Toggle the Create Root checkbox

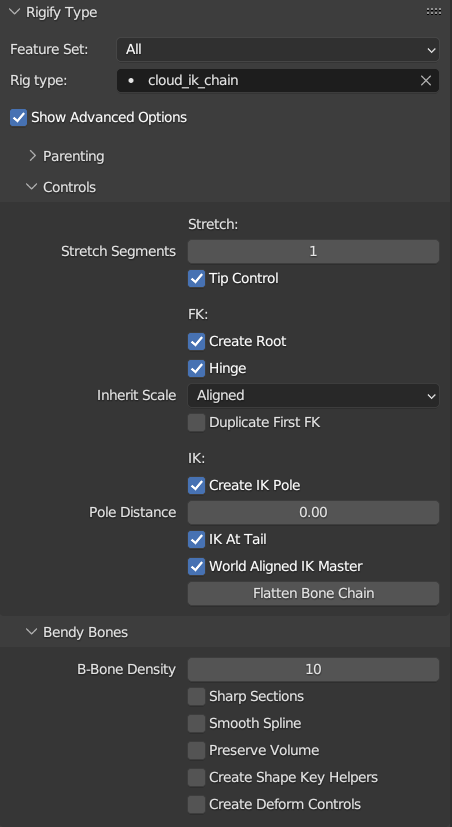click(196, 341)
